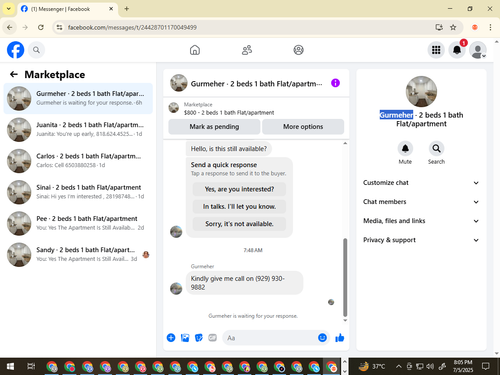Screen dimensions: 500x375
Task: Open the Facebook search magnifier
Action: click(36, 50)
